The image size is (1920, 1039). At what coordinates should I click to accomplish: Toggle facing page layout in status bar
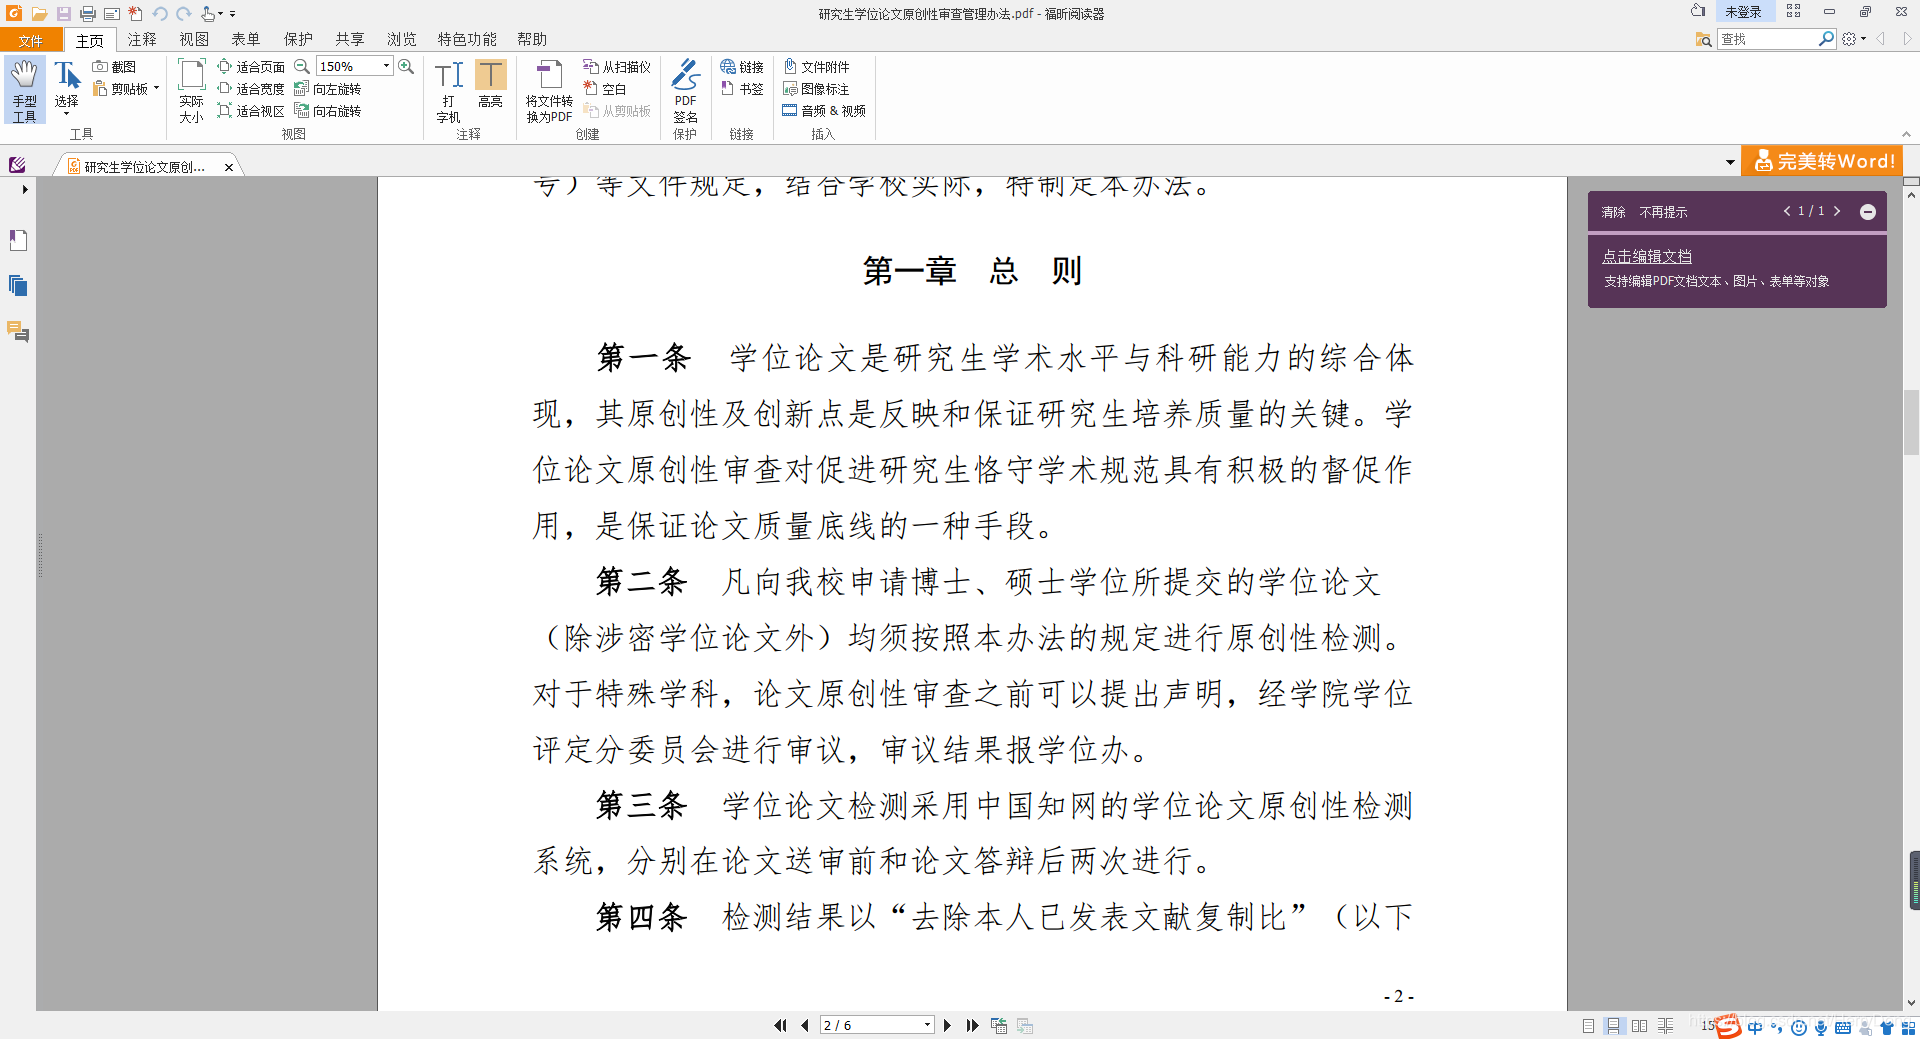(x=1641, y=1025)
